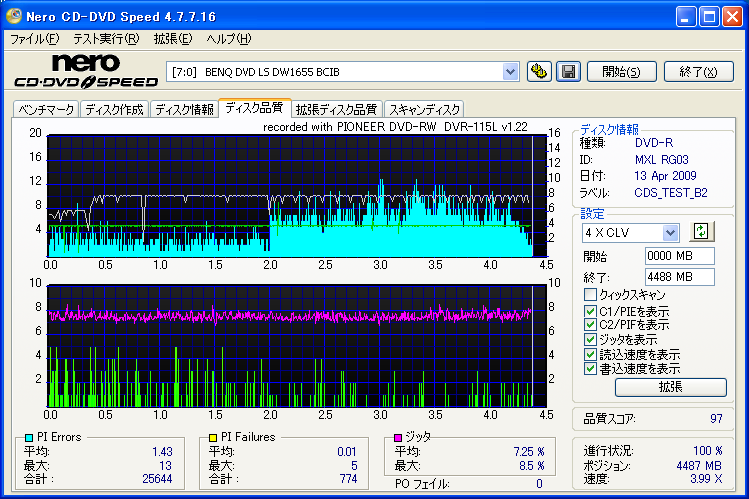749x499 pixels.
Task: Switch to the 拡張ディスク品質 tab
Action: click(337, 109)
